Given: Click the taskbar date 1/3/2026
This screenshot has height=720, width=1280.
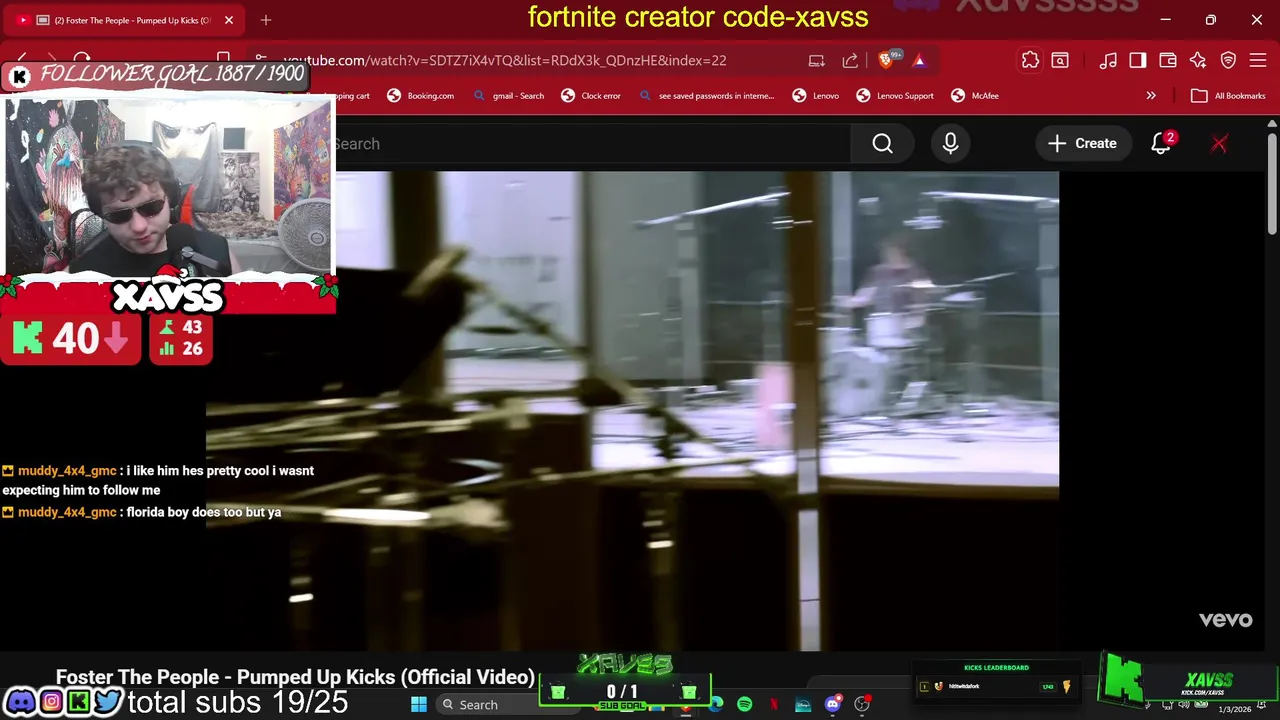Looking at the screenshot, I should click(x=1234, y=709).
